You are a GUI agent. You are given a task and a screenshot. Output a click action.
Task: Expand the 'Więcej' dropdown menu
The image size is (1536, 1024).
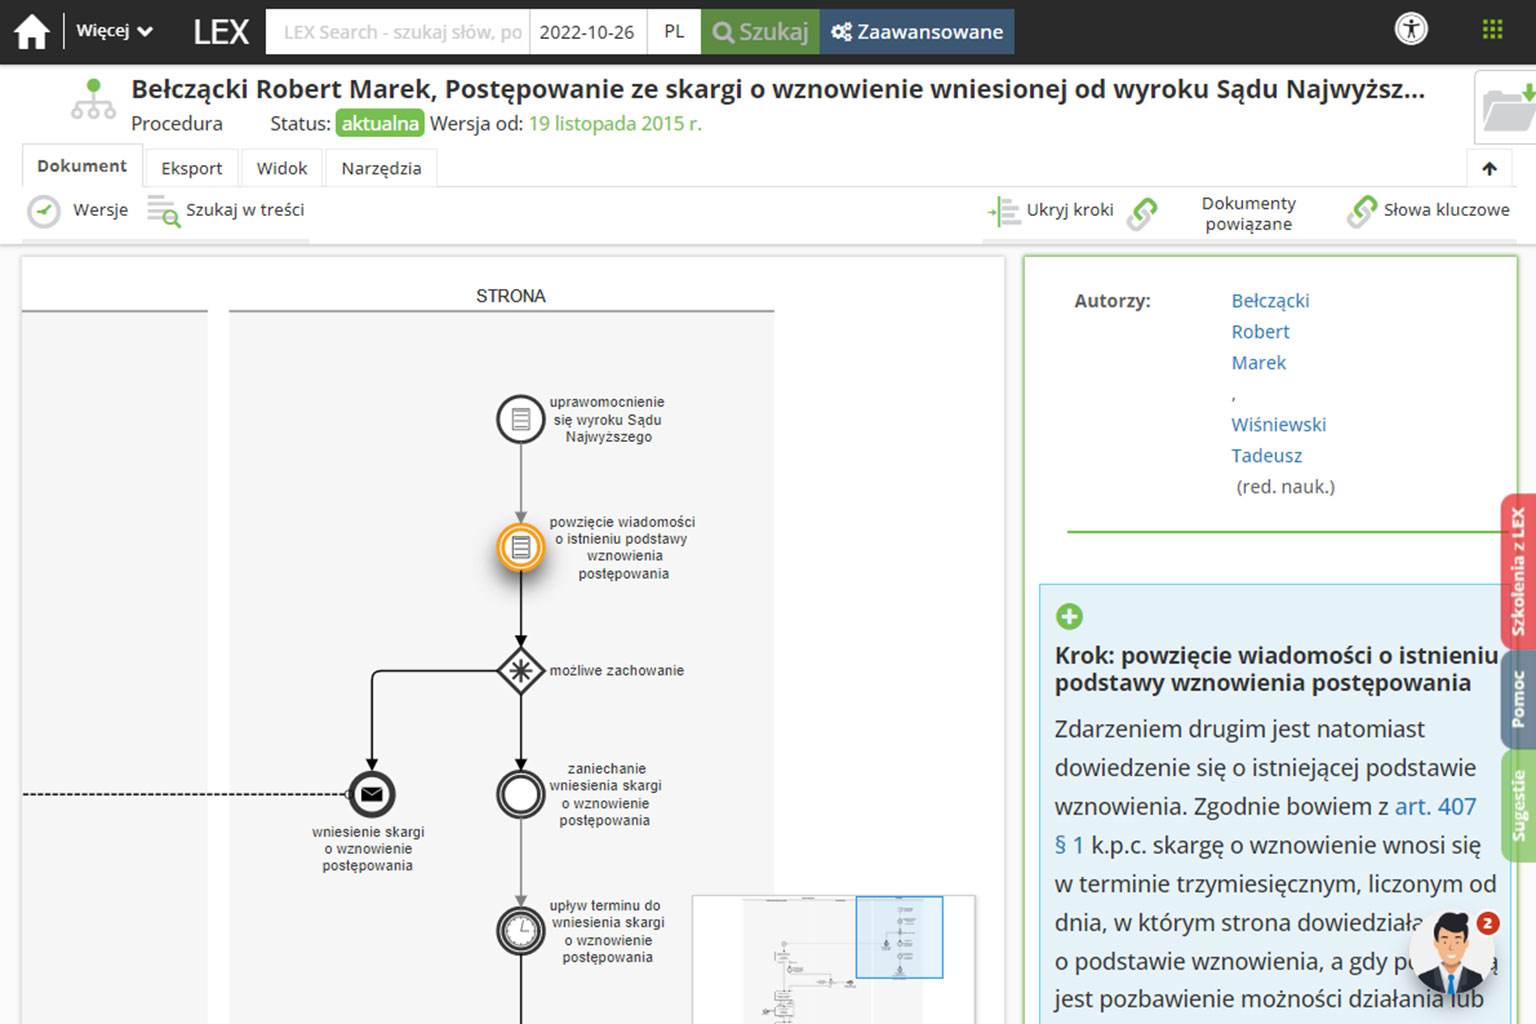pos(114,31)
